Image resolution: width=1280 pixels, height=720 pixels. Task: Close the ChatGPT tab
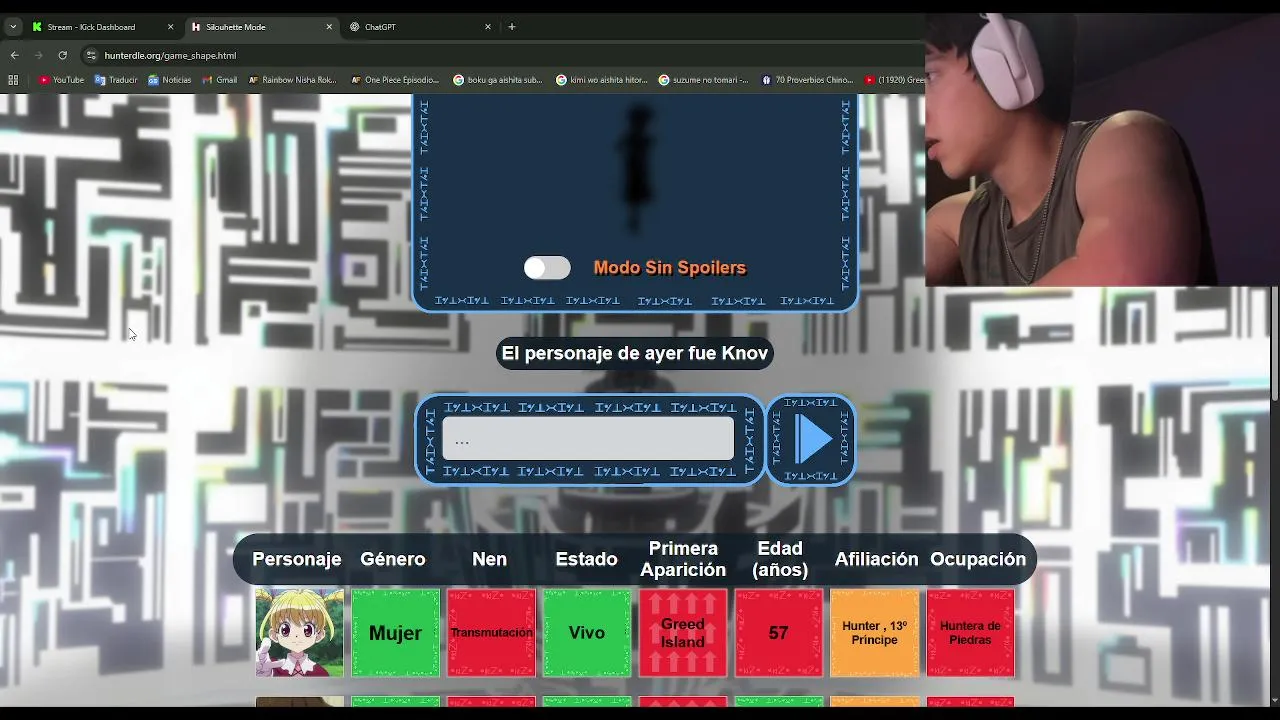[x=488, y=27]
